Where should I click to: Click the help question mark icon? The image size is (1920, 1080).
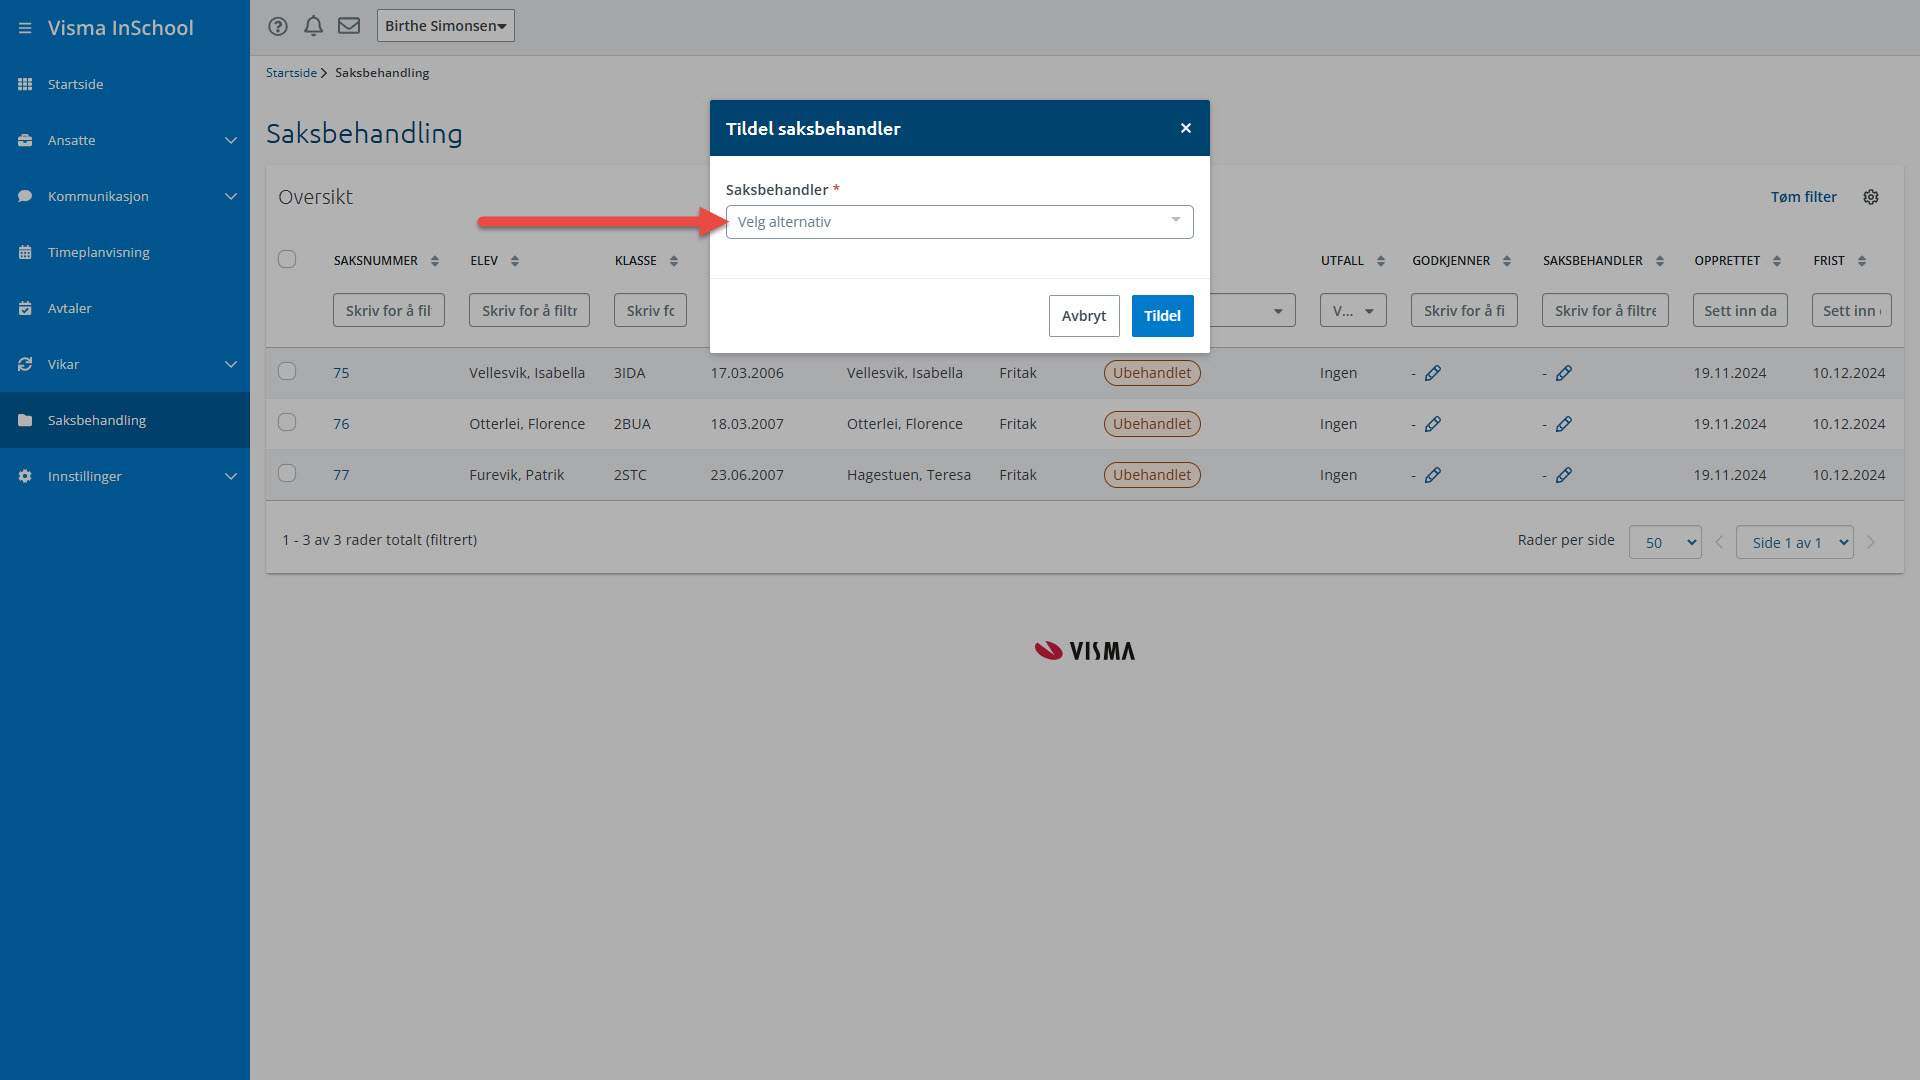click(278, 26)
